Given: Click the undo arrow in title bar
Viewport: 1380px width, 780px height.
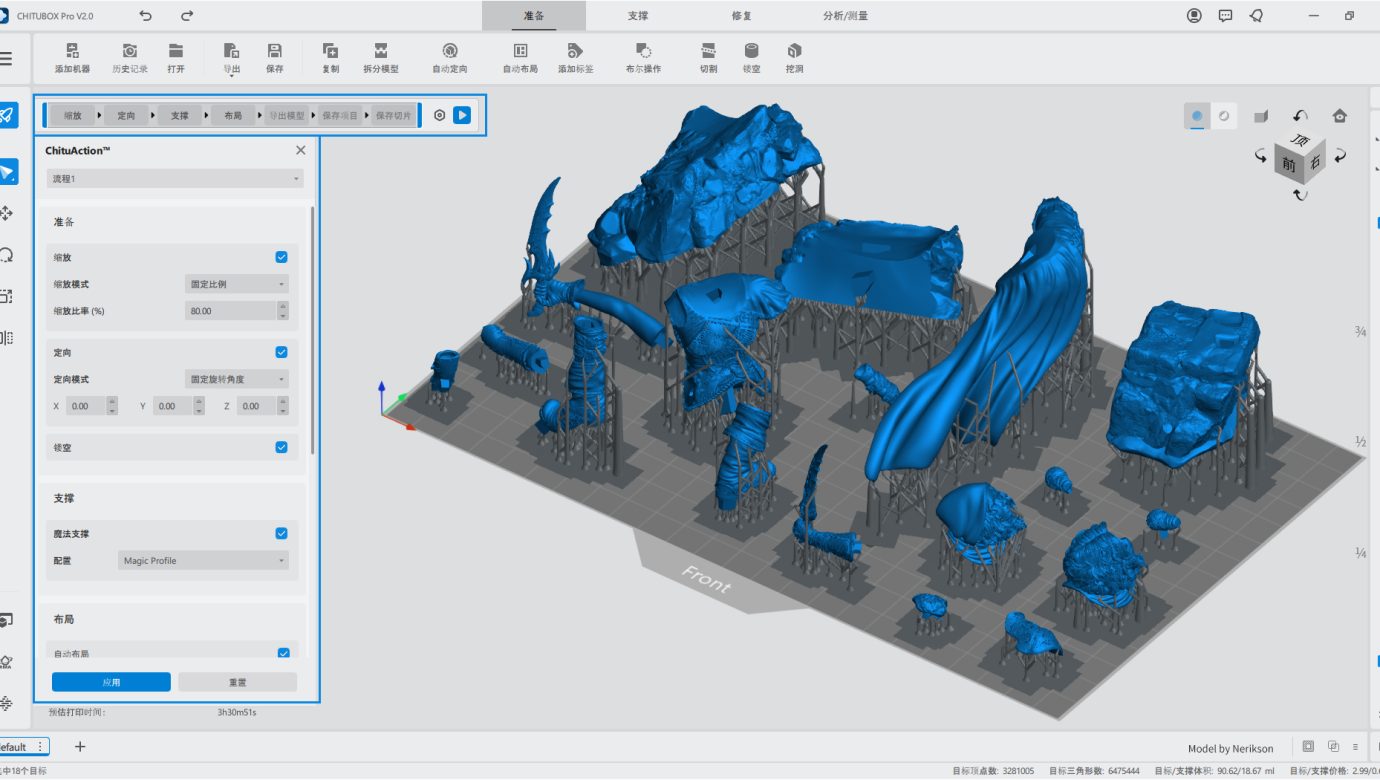Looking at the screenshot, I should (x=146, y=16).
